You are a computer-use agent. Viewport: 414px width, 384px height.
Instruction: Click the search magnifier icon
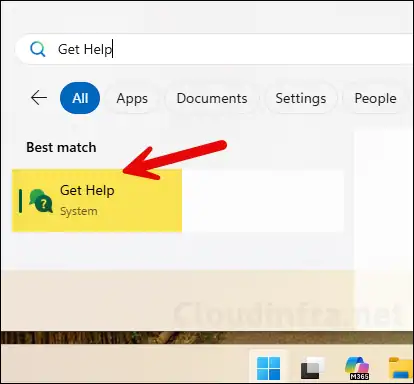tap(37, 49)
